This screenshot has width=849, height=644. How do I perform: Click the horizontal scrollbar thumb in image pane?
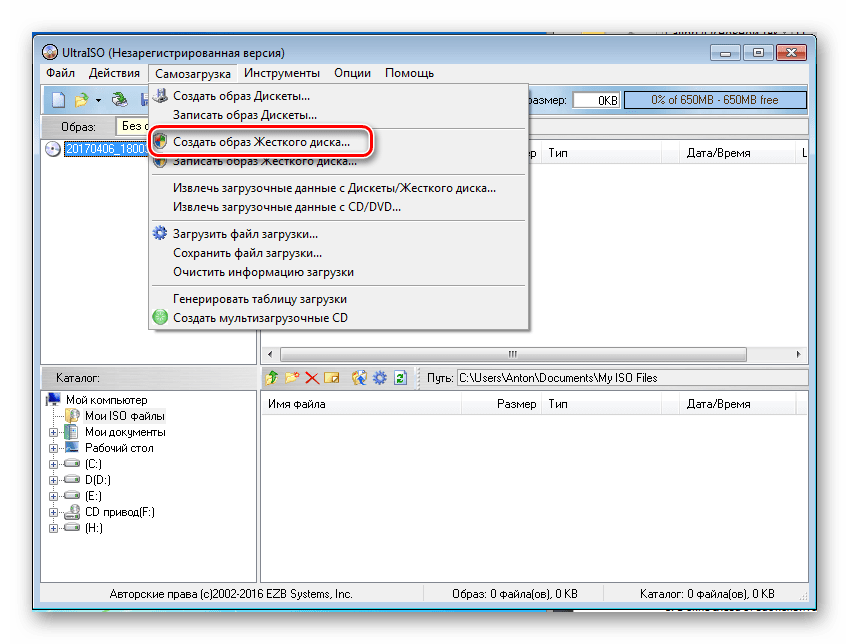[513, 354]
